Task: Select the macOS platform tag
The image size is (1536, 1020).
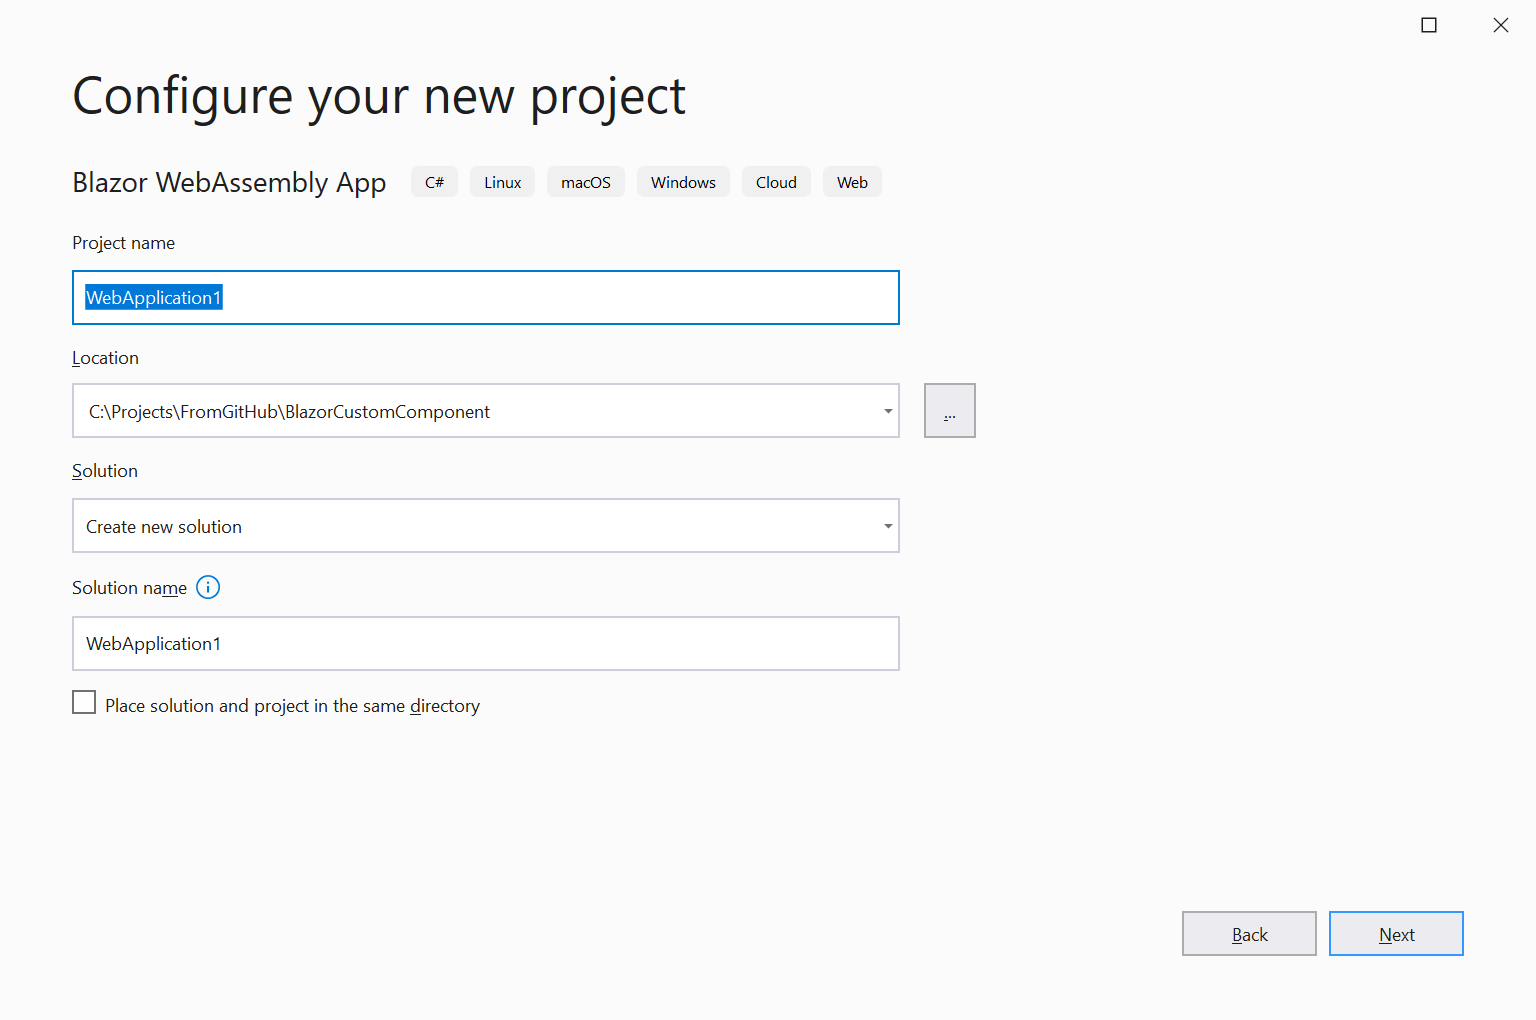Action: coord(586,181)
